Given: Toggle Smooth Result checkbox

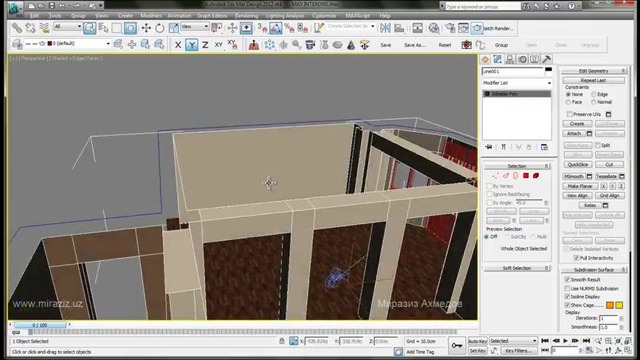Looking at the screenshot, I should click(x=567, y=280).
